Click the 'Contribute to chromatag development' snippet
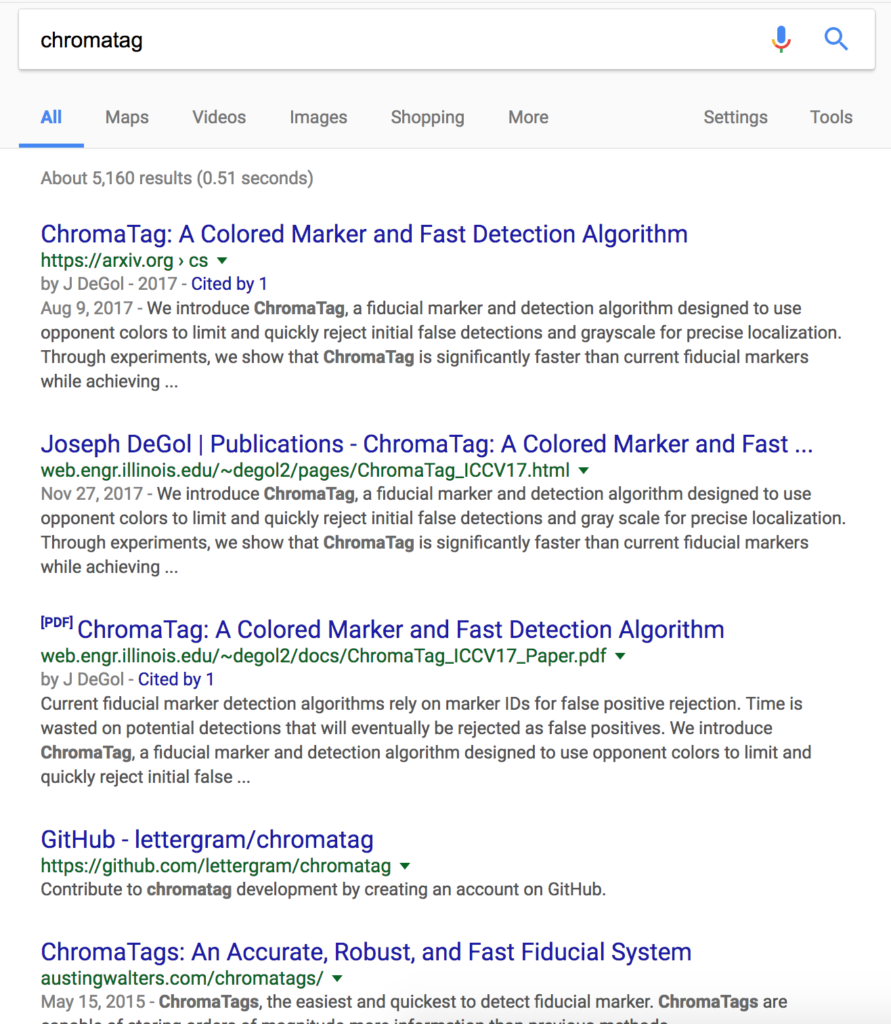The height and width of the screenshot is (1024, 891). 323,889
